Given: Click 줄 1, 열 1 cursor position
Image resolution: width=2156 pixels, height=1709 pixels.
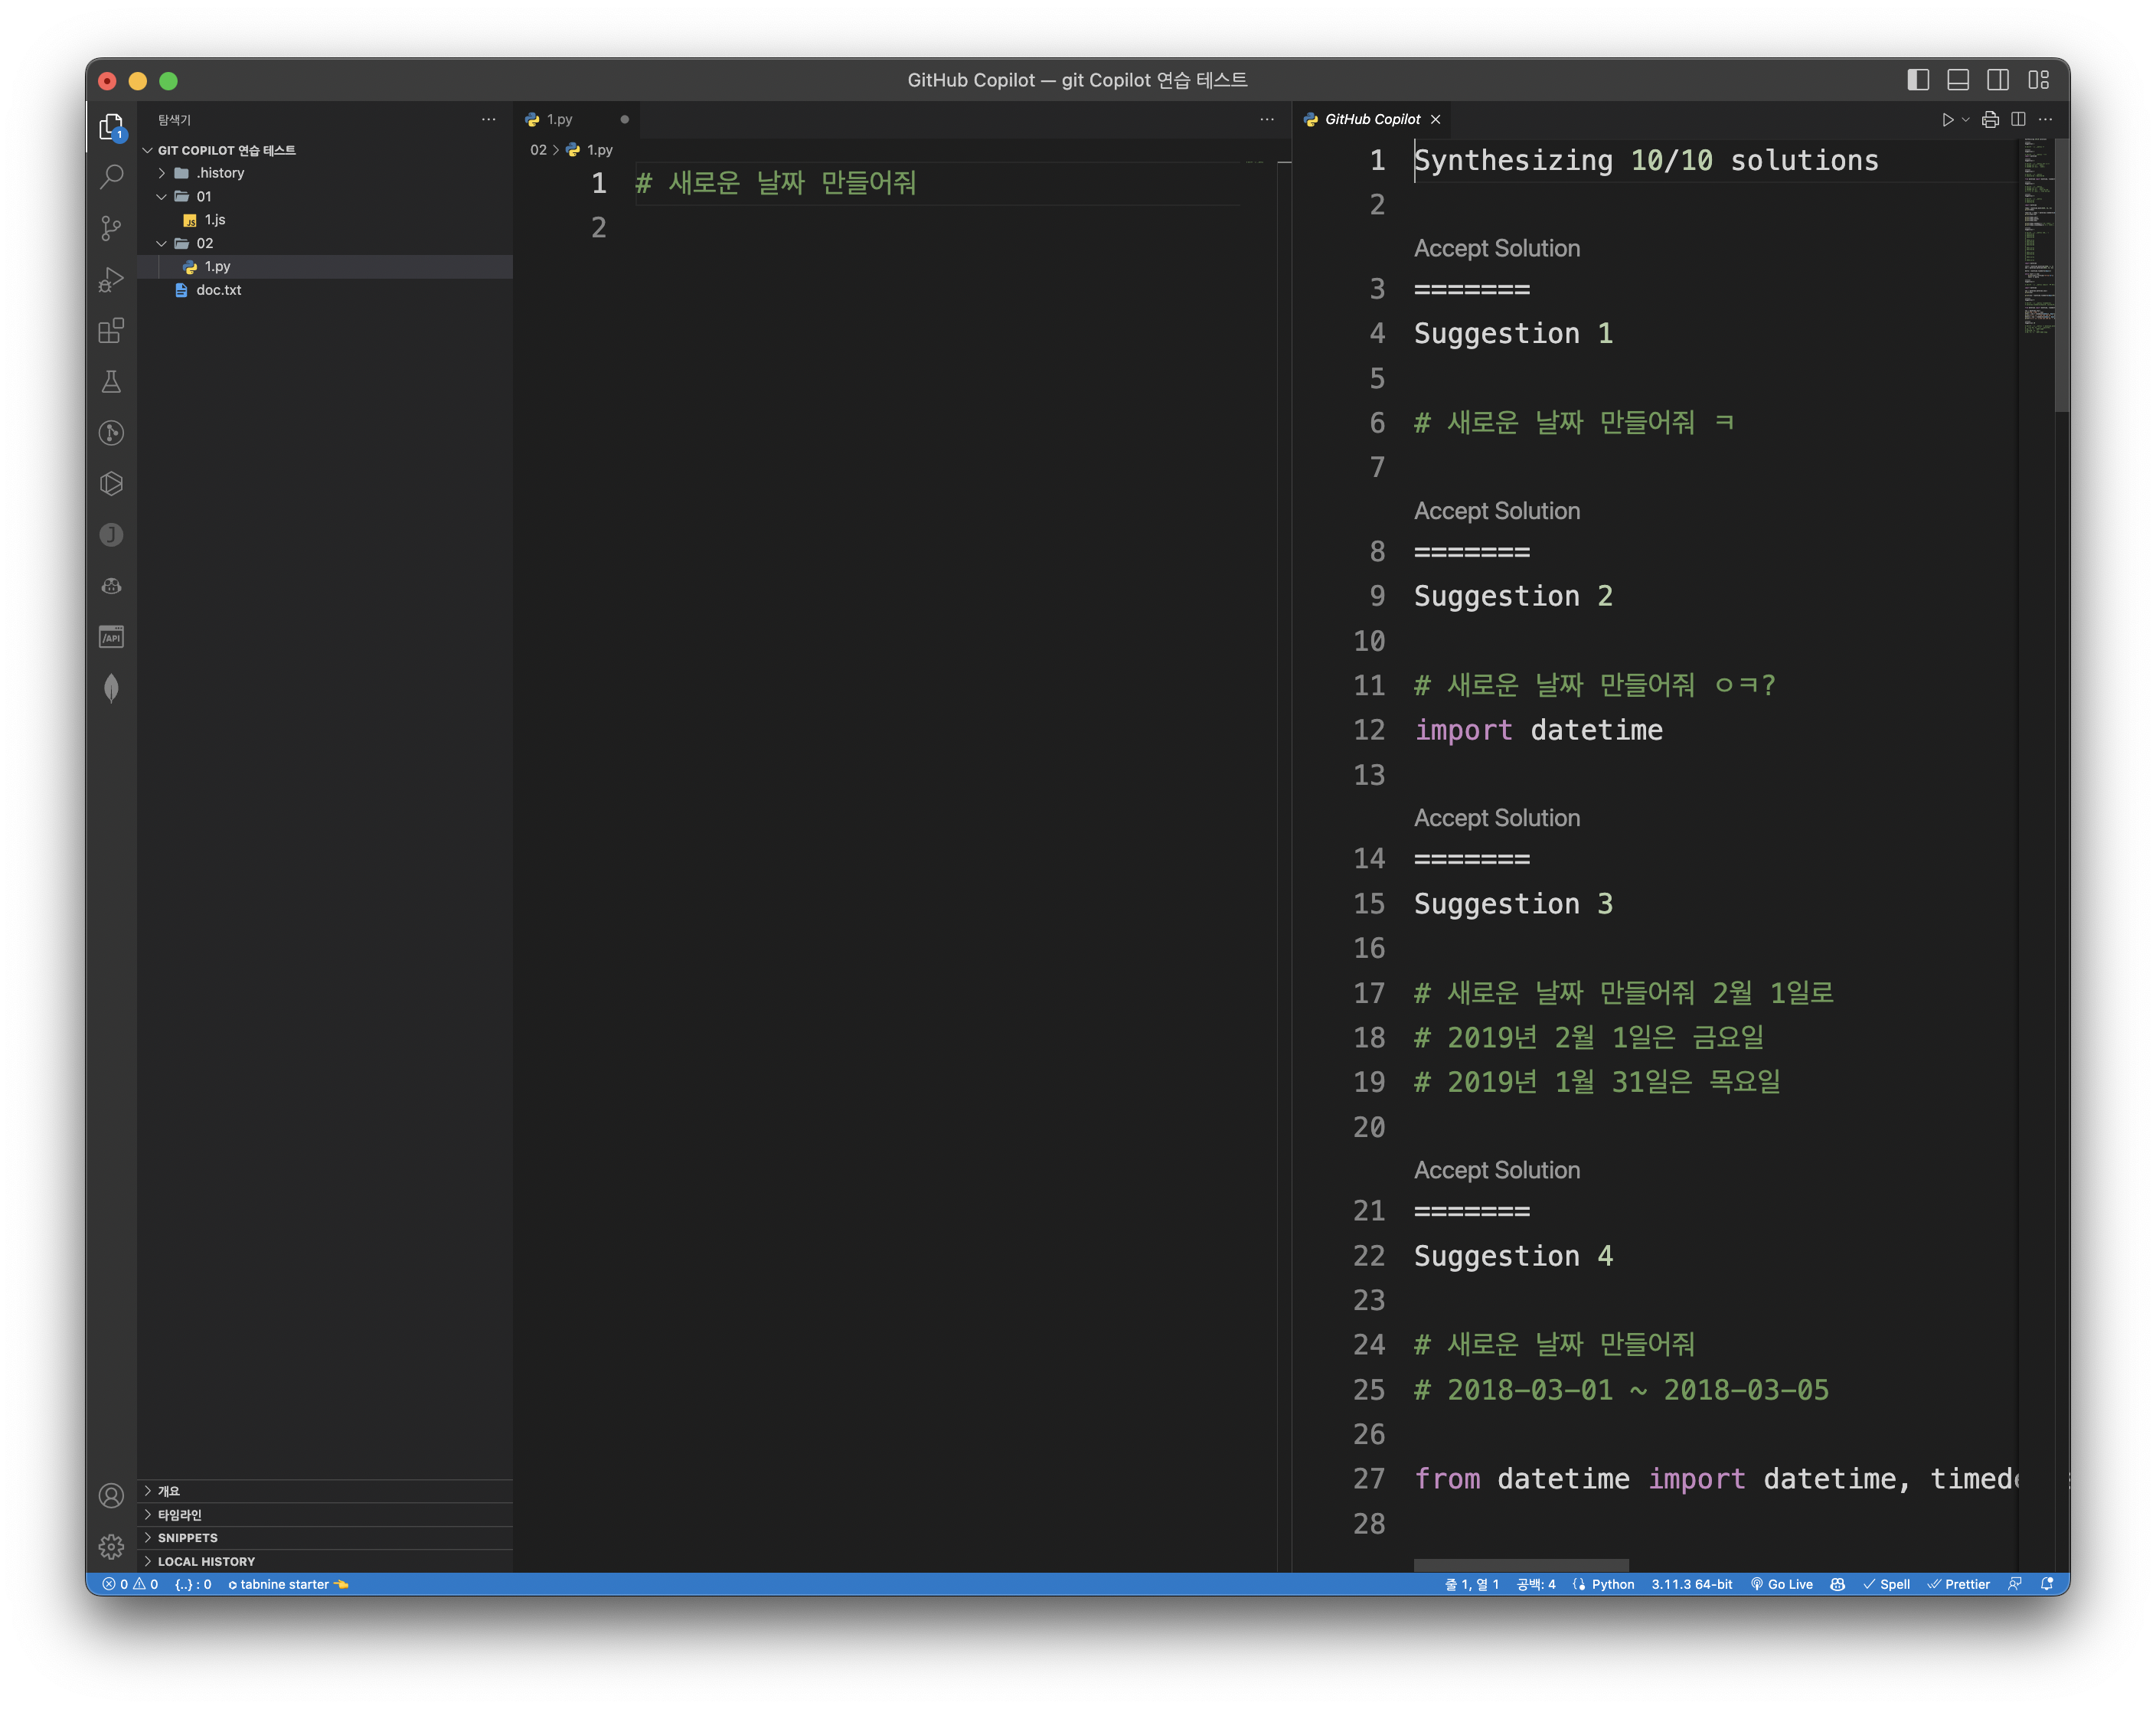Looking at the screenshot, I should click(1471, 1584).
